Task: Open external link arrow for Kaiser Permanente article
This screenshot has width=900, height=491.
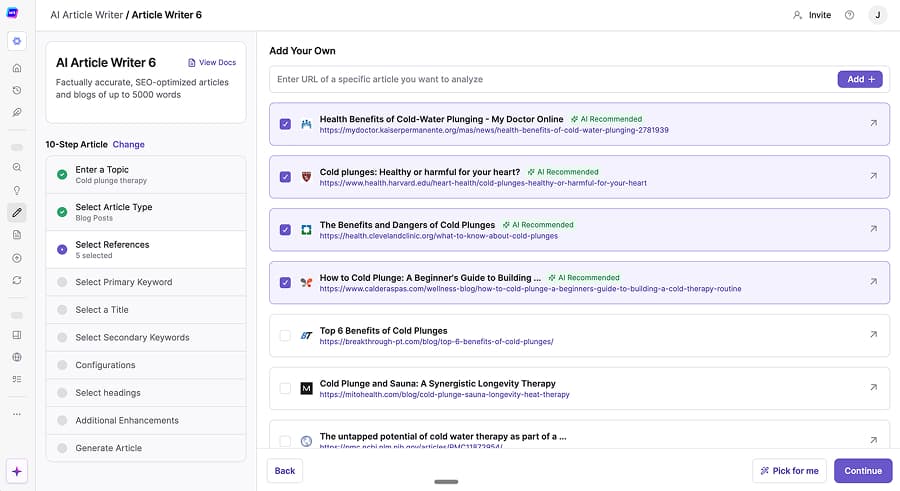Action: click(873, 123)
